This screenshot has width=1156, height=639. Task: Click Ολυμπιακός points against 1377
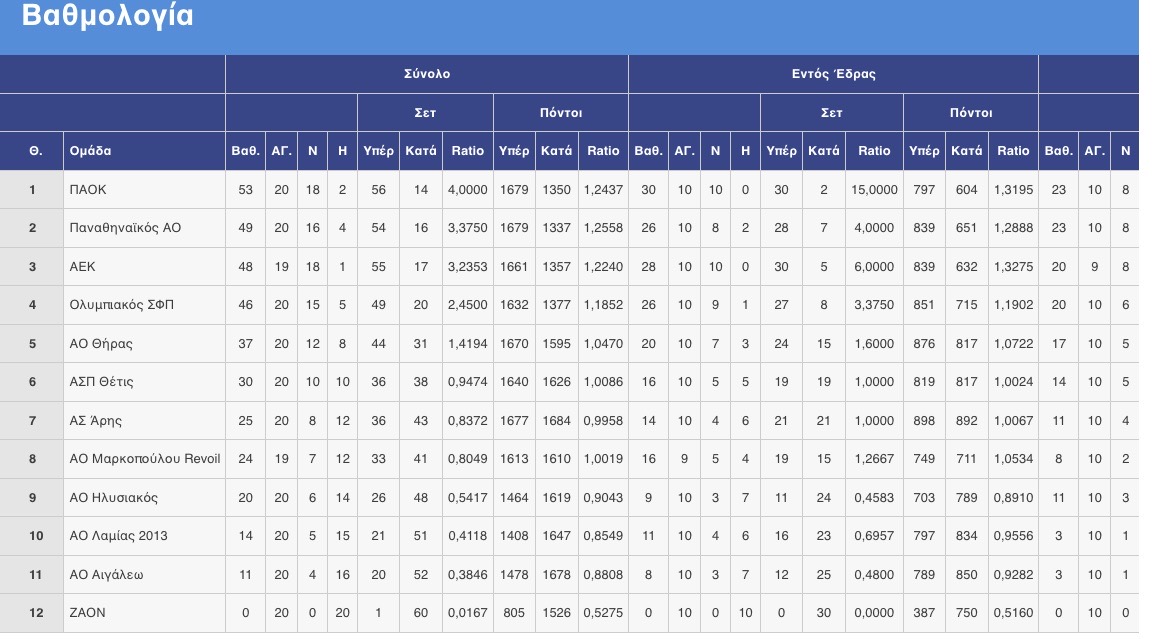pyautogui.click(x=557, y=304)
